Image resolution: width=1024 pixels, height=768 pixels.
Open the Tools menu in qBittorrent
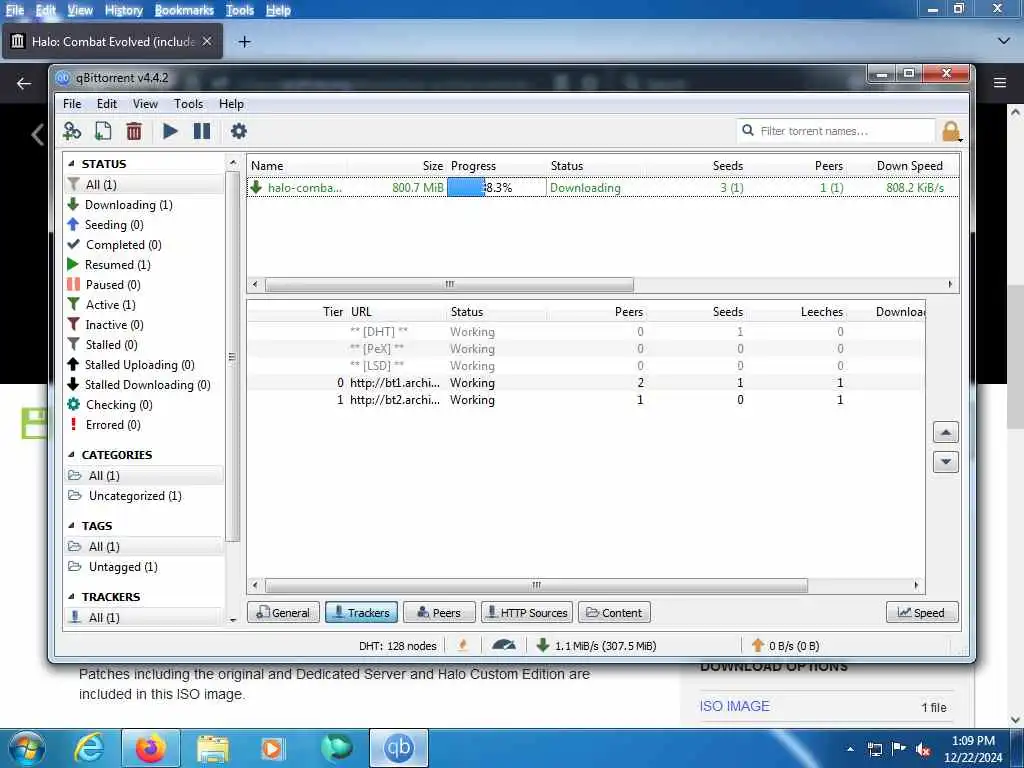pyautogui.click(x=188, y=104)
